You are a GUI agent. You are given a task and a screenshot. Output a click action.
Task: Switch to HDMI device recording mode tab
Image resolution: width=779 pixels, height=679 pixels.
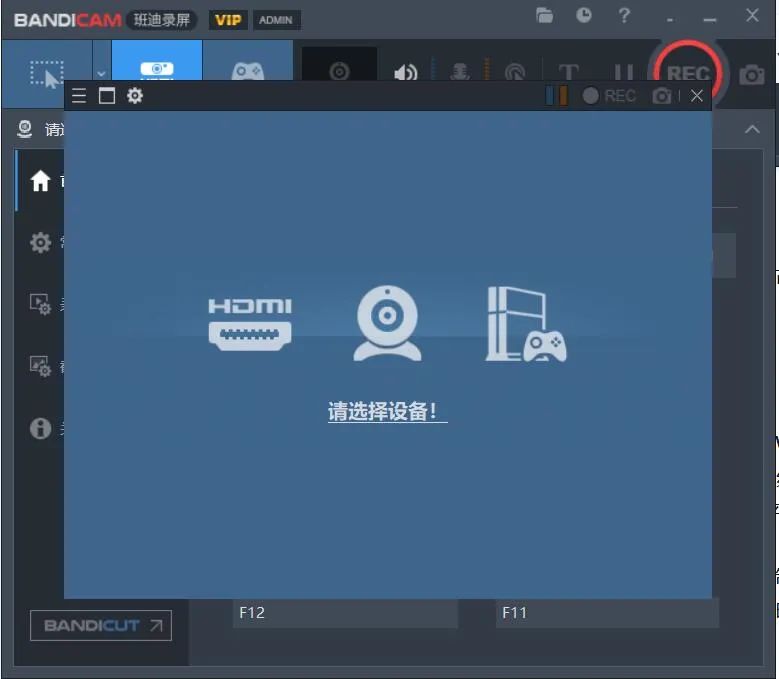157,61
